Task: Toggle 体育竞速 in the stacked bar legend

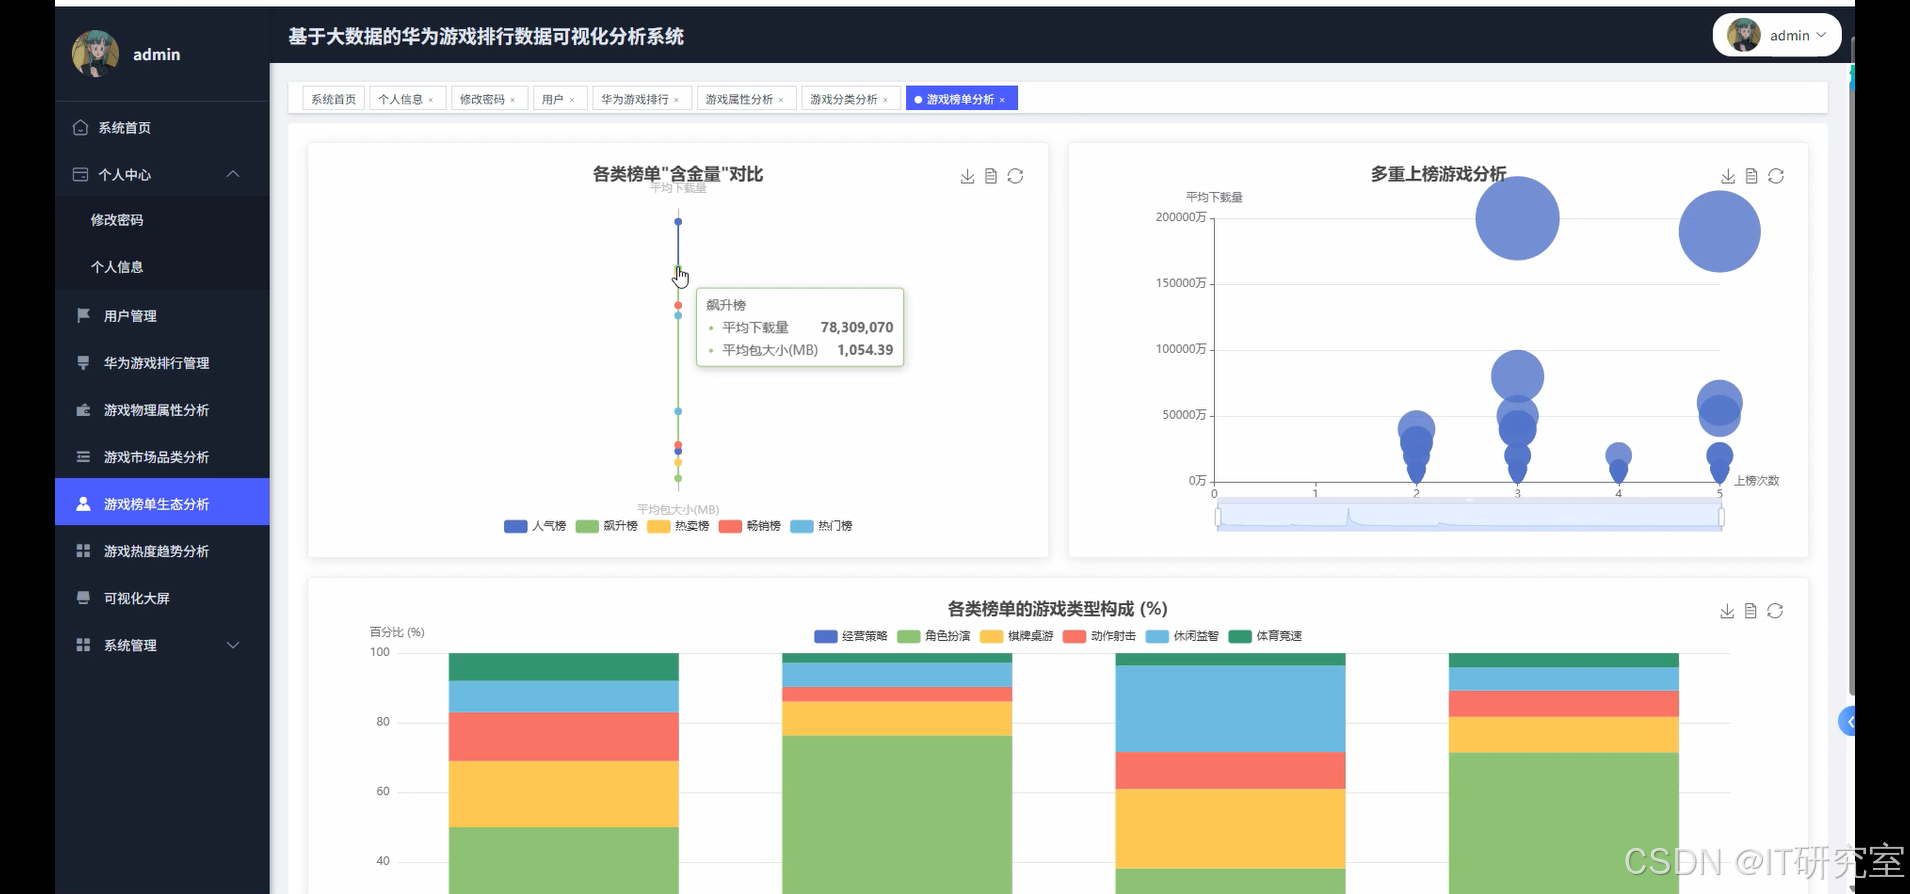Action: [x=1265, y=636]
